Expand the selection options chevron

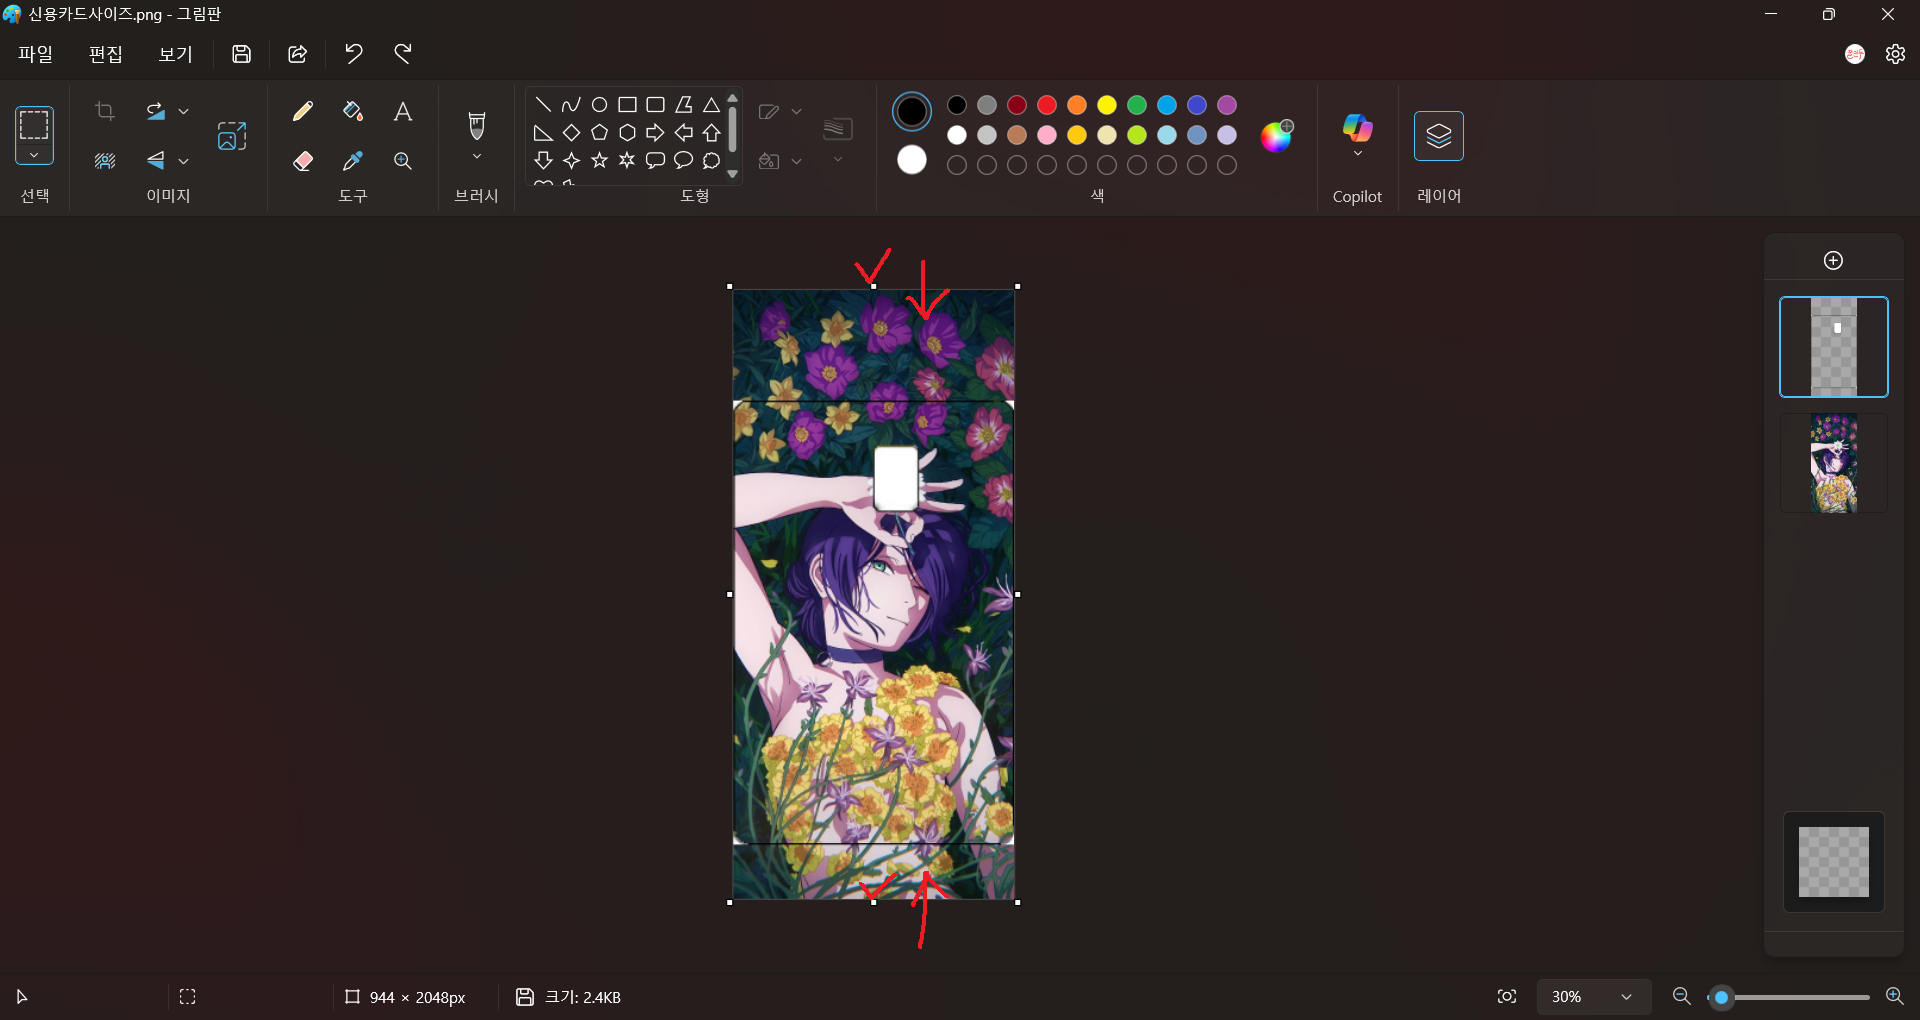point(34,155)
